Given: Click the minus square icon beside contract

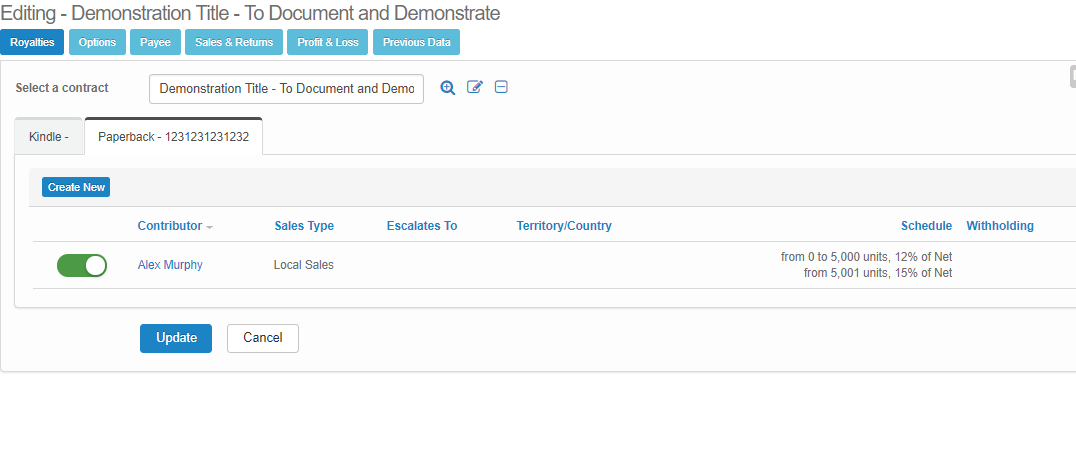Looking at the screenshot, I should tap(501, 88).
